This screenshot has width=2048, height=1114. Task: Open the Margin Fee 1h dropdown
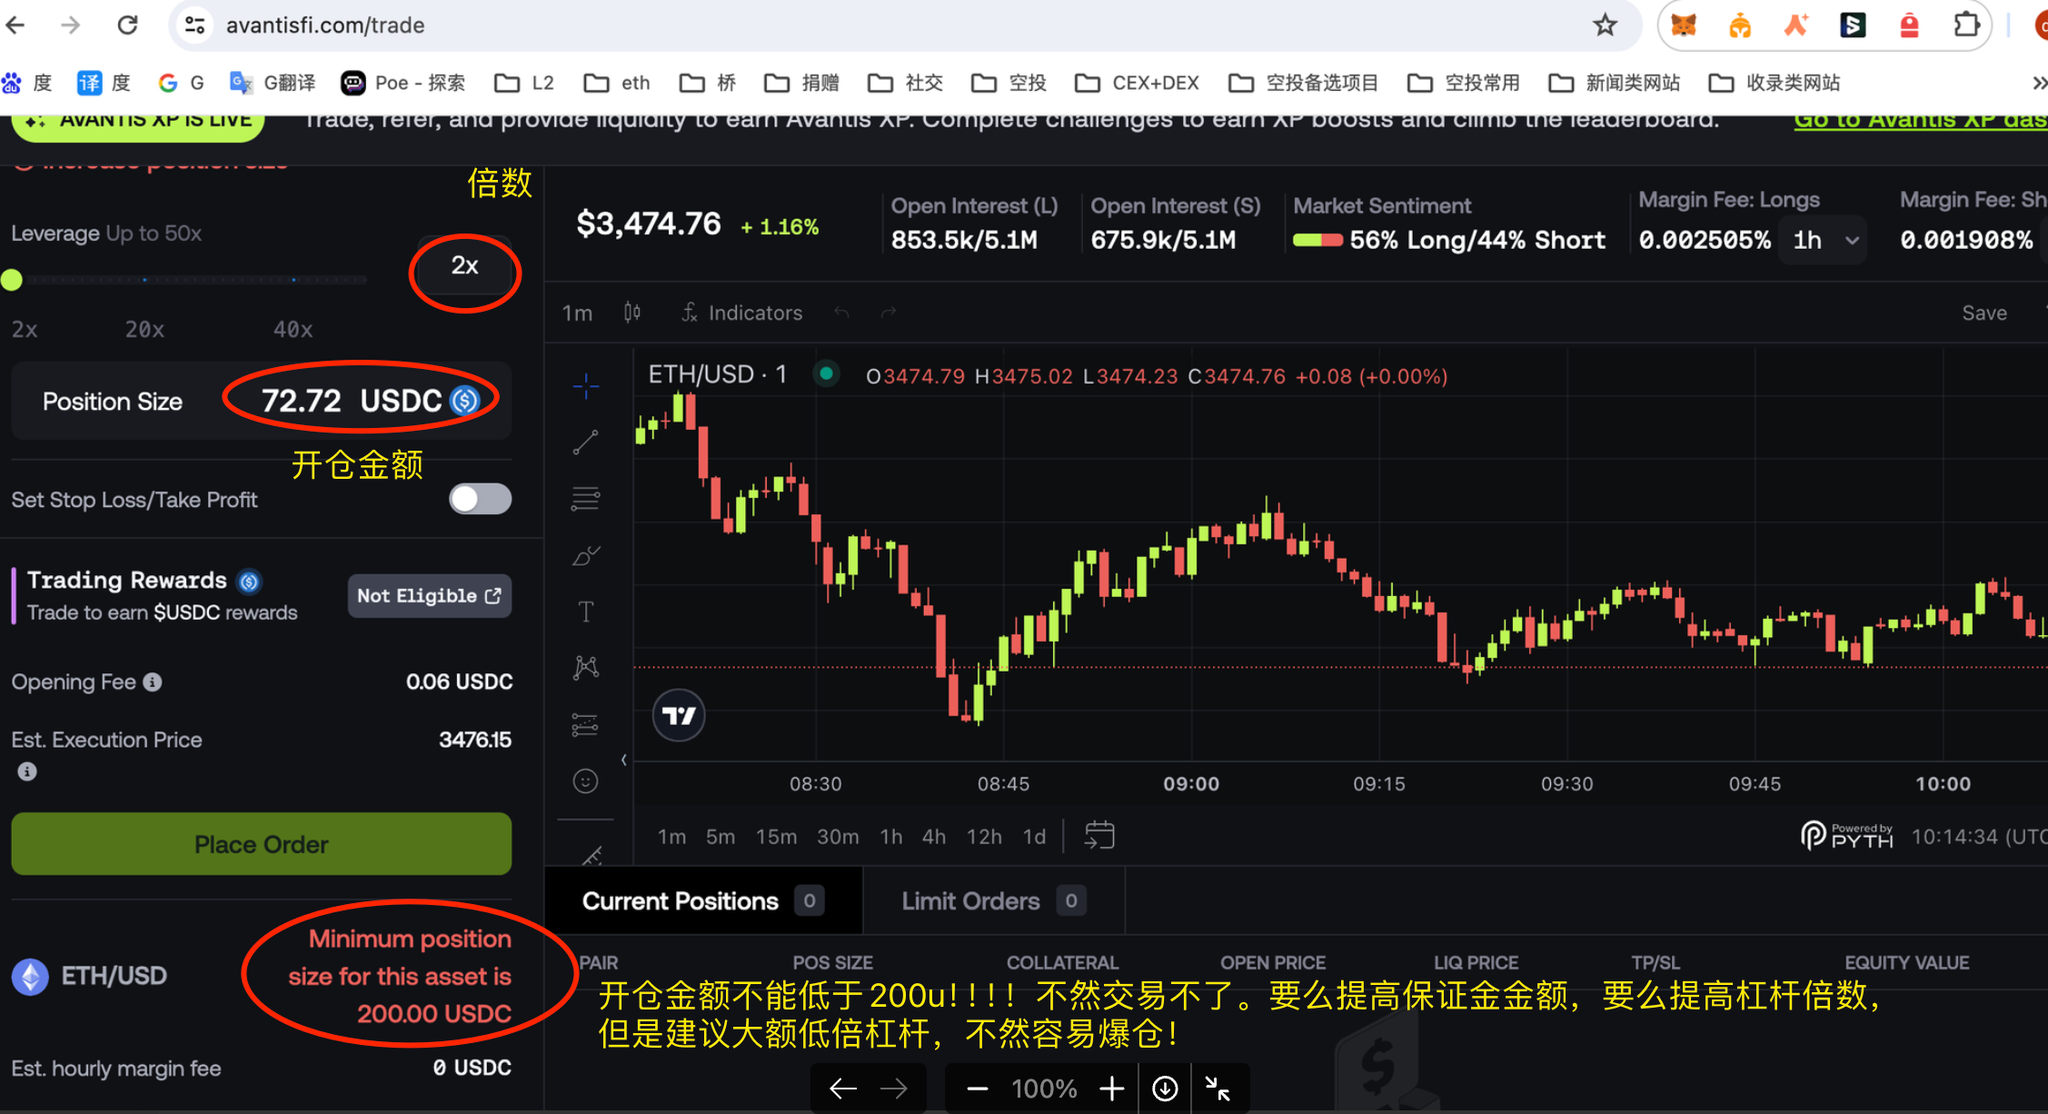[1822, 239]
